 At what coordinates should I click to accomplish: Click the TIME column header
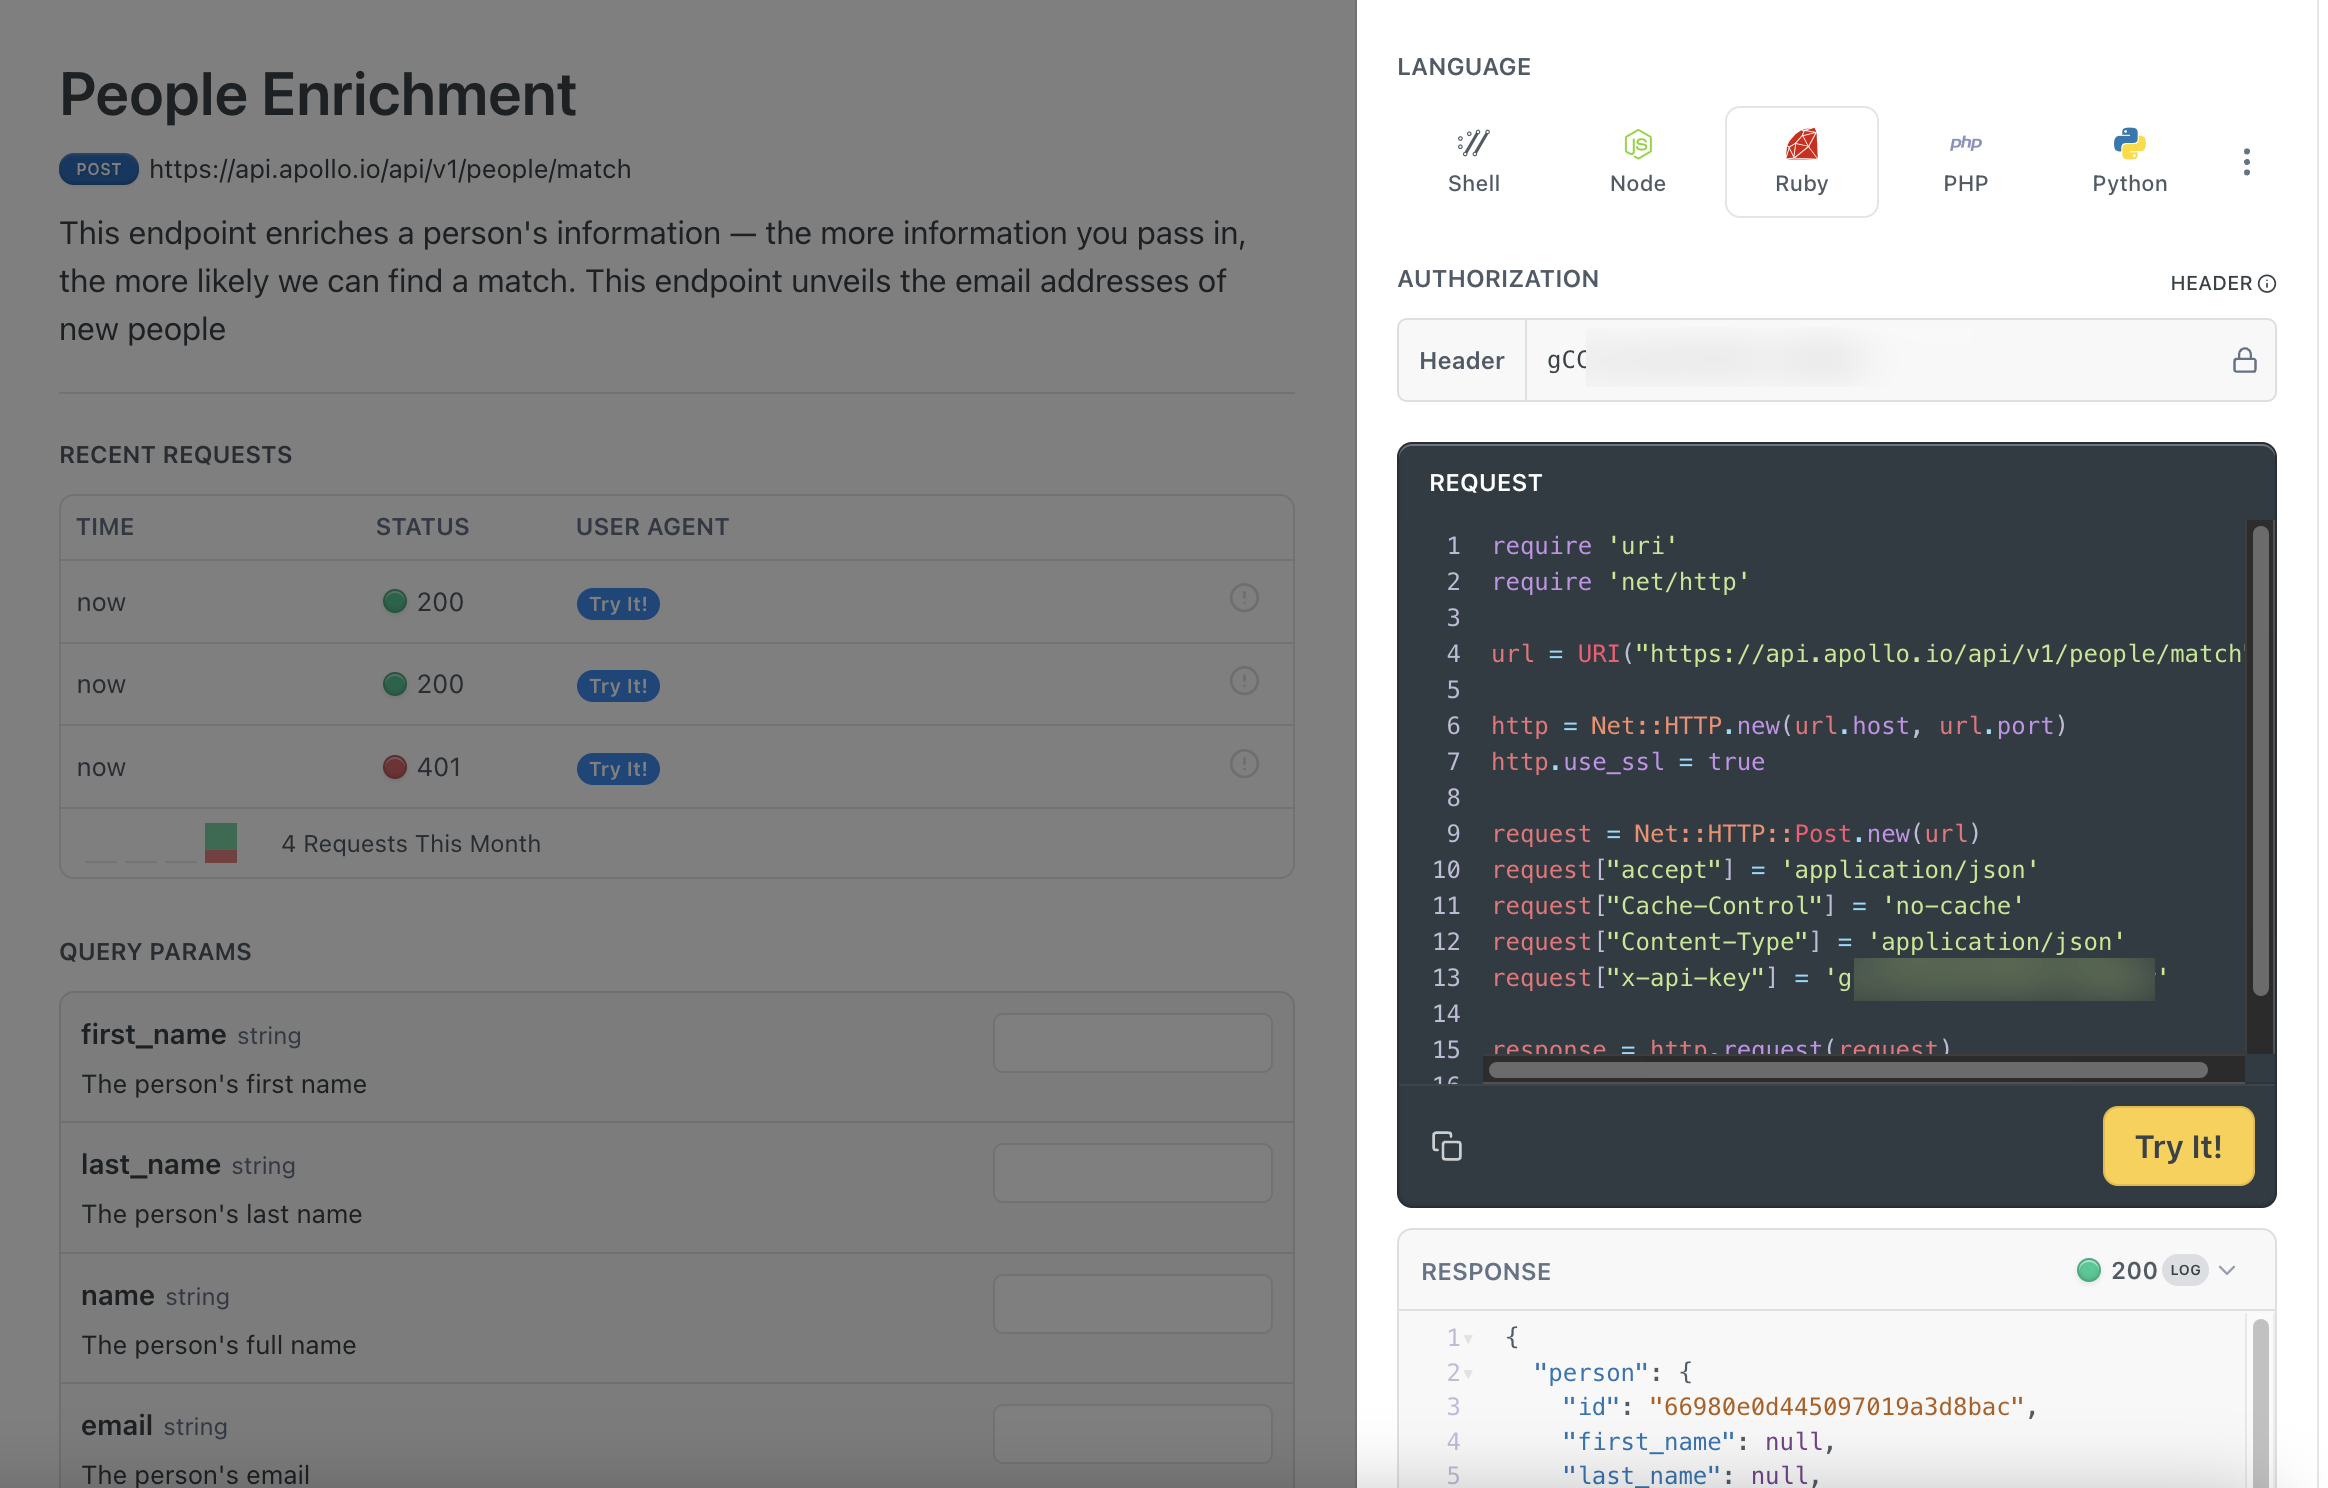click(x=105, y=527)
